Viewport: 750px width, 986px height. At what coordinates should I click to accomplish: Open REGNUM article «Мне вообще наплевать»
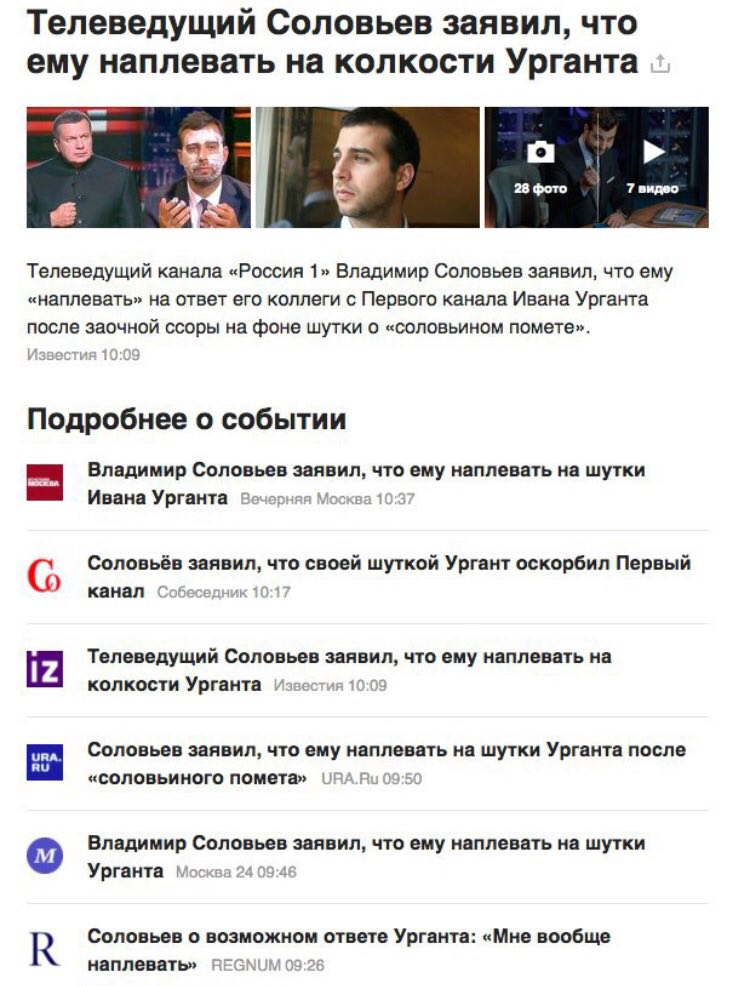click(349, 950)
